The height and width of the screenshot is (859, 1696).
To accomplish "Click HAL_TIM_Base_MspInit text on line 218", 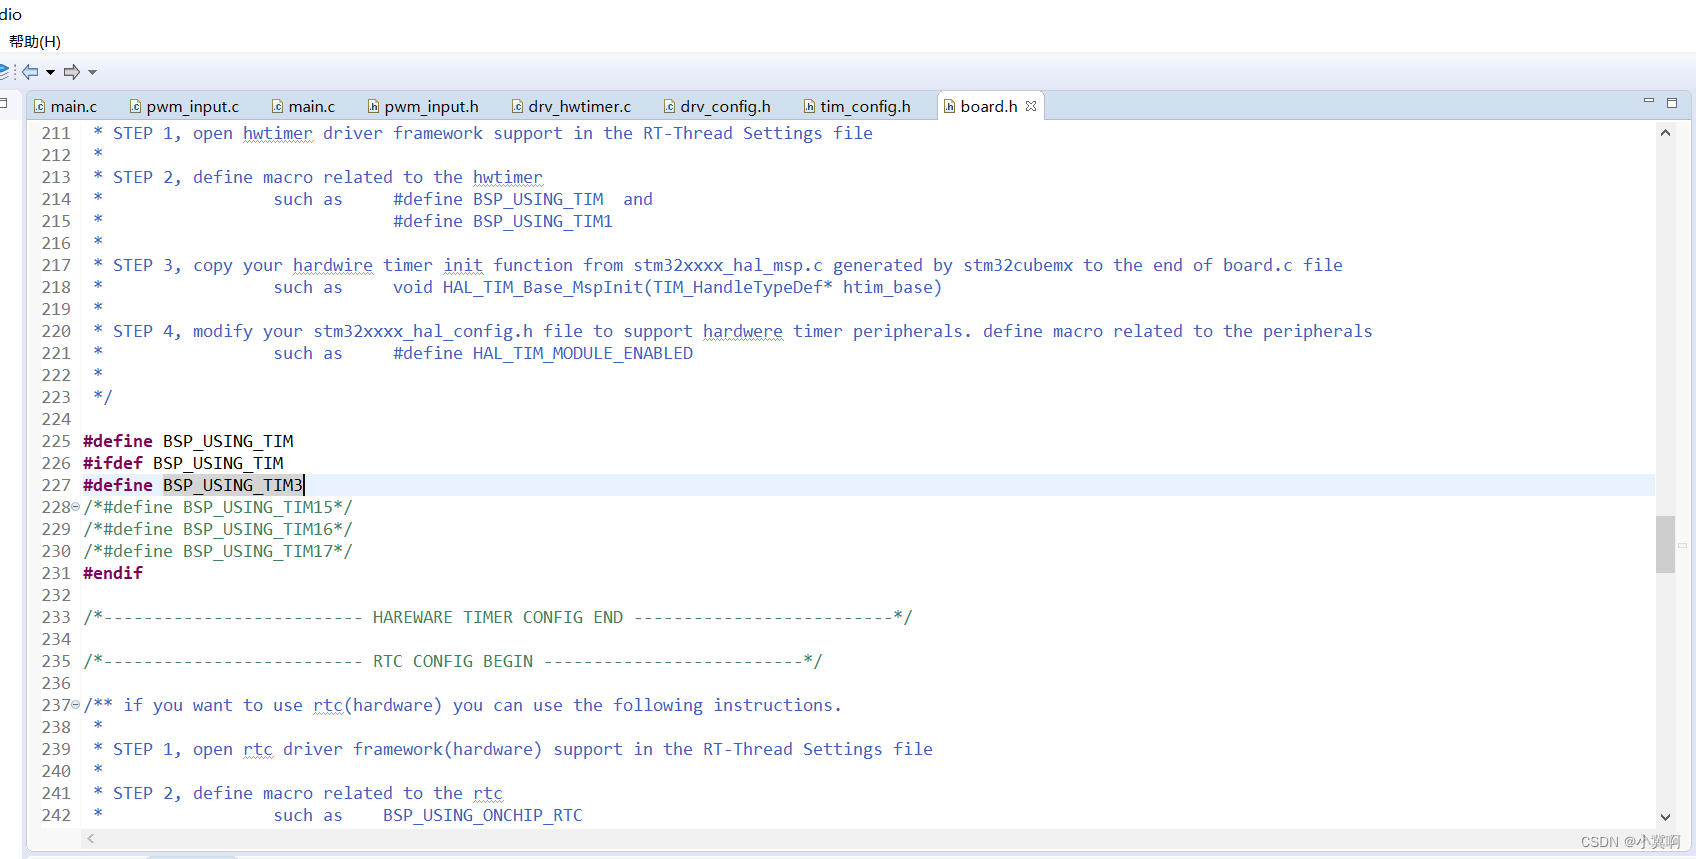I will (543, 287).
